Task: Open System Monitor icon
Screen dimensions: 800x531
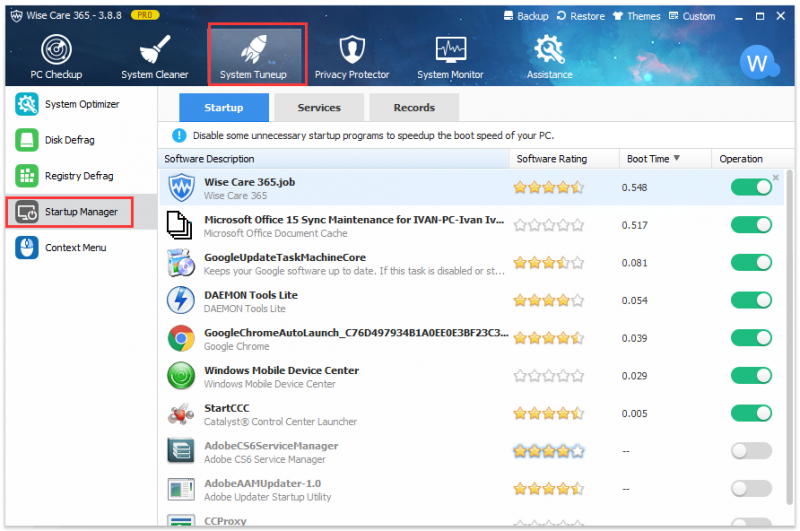Action: point(451,49)
